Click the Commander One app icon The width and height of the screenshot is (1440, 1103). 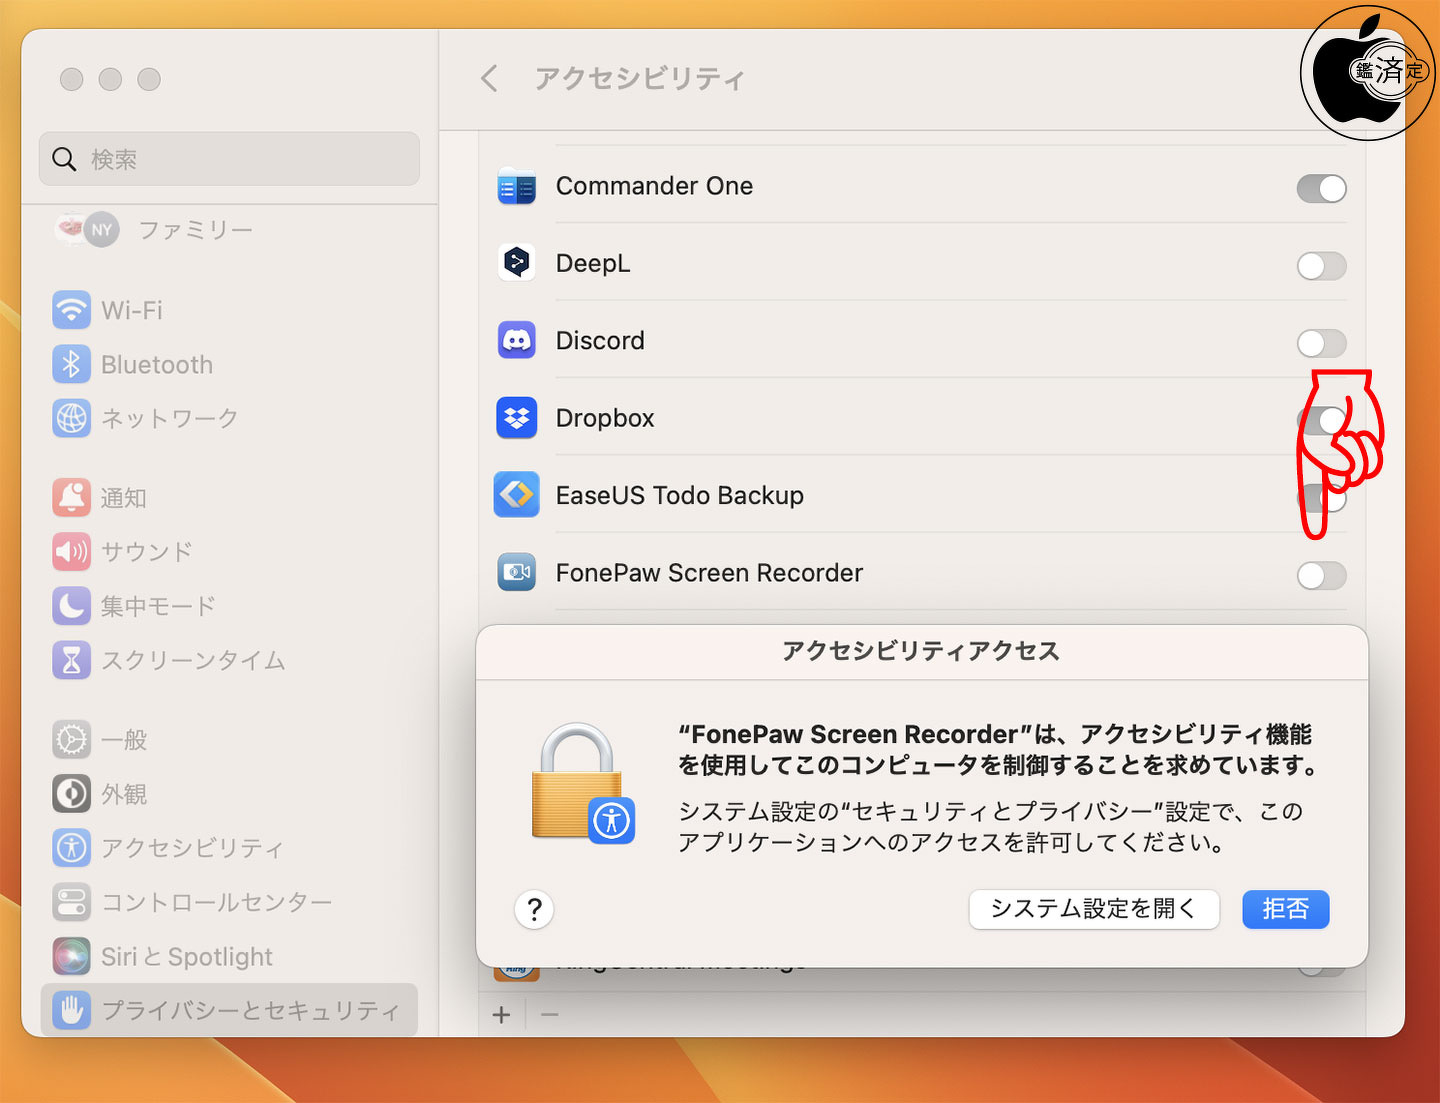(x=517, y=187)
